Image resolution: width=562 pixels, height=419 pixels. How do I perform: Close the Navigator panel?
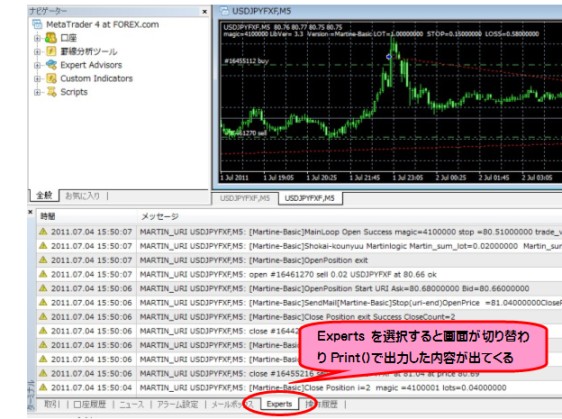(205, 11)
